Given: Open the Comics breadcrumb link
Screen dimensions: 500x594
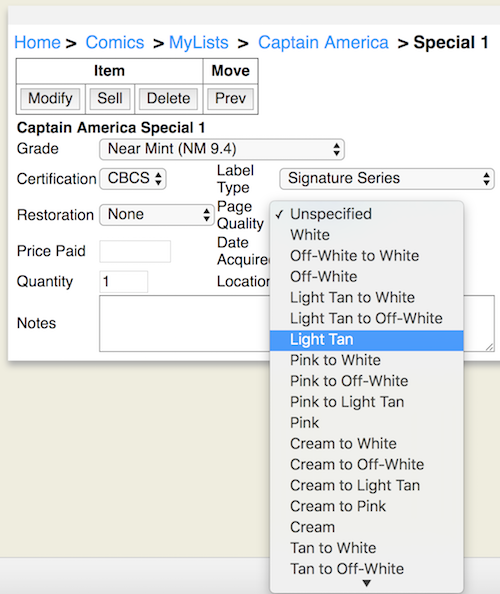Looking at the screenshot, I should tap(115, 42).
